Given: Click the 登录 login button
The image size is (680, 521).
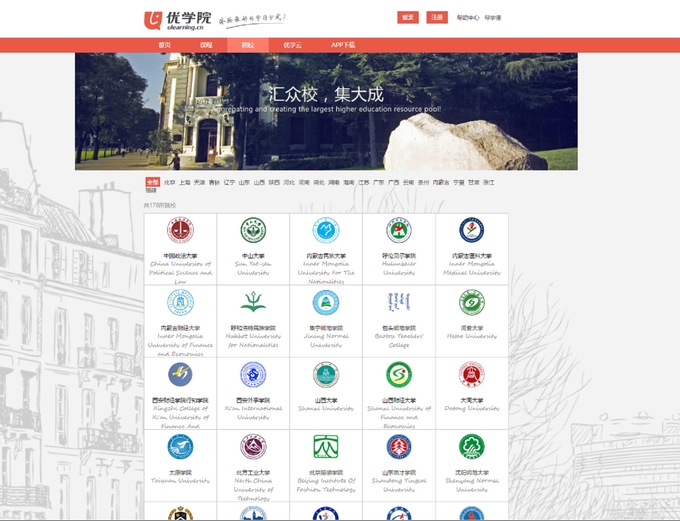Looking at the screenshot, I should click(x=408, y=17).
